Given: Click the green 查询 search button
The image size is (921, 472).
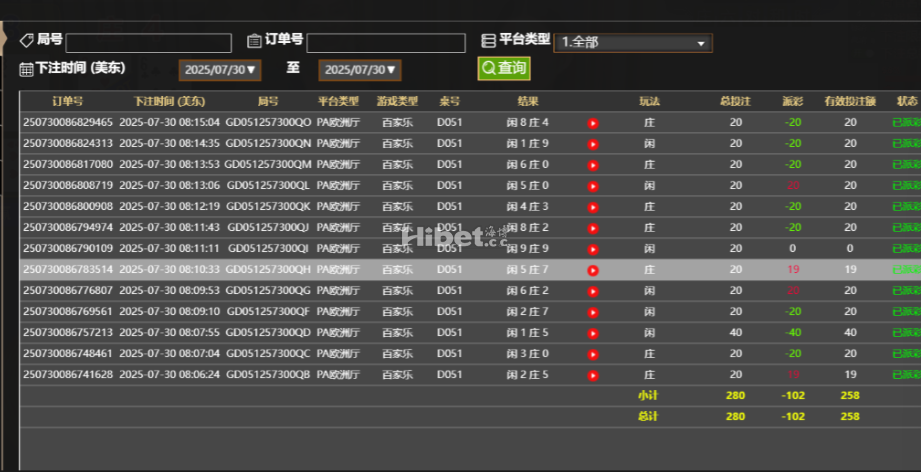Looking at the screenshot, I should click(x=503, y=68).
